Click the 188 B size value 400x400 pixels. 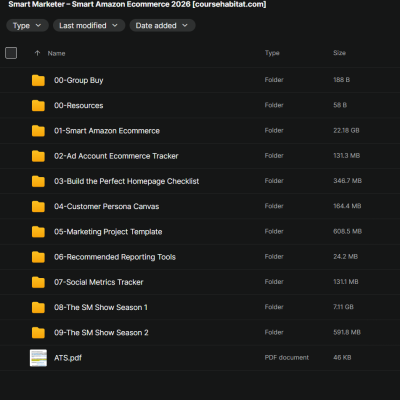(341, 80)
